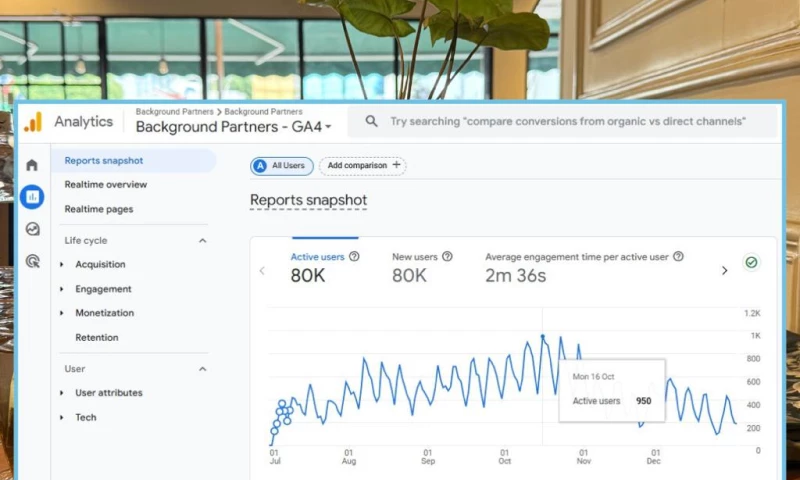Click the help icon beside Active users
The height and width of the screenshot is (480, 800).
(x=354, y=257)
